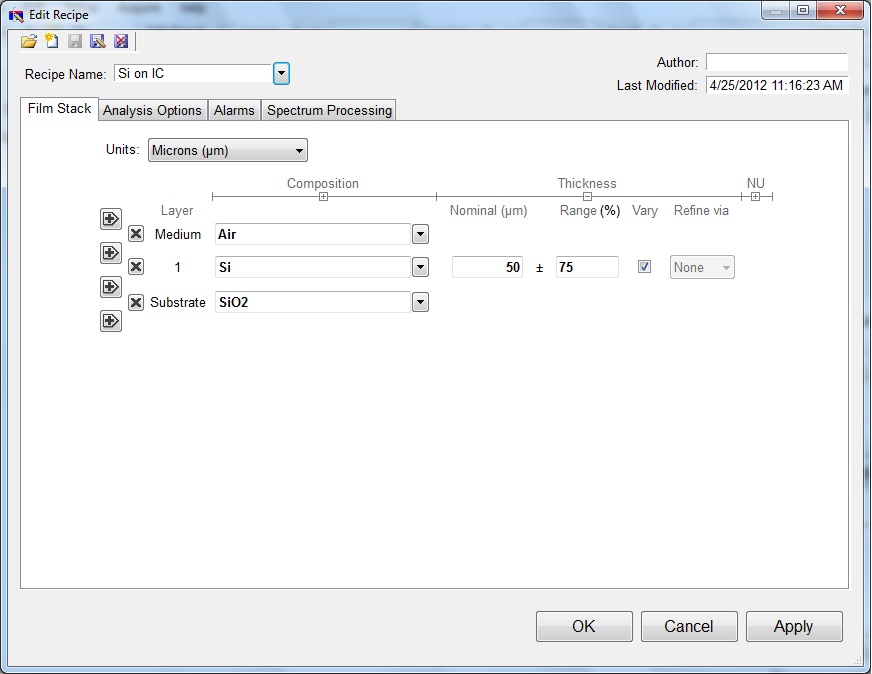Click the Nominal (µm) column header
The height and width of the screenshot is (674, 872).
[x=488, y=211]
